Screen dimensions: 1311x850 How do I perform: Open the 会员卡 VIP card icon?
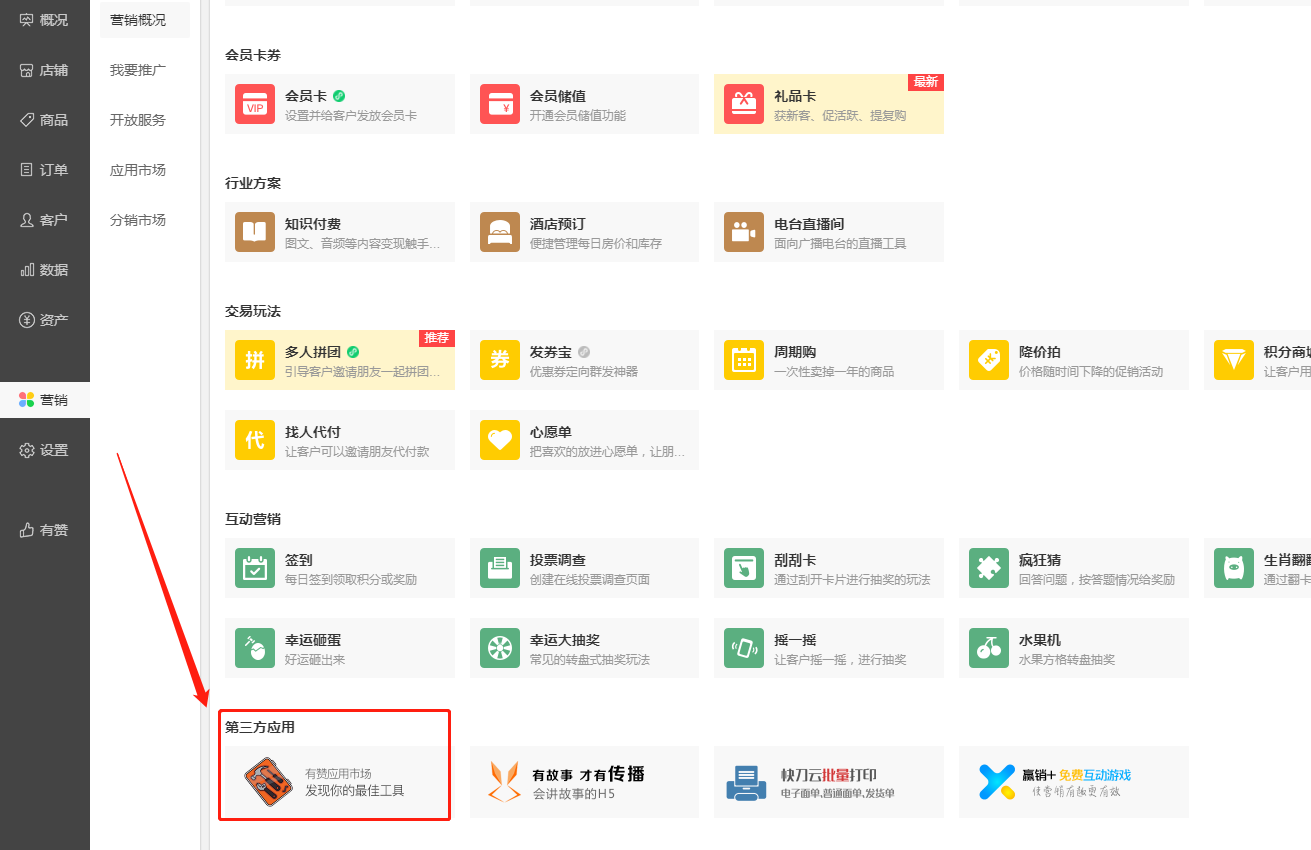click(255, 104)
